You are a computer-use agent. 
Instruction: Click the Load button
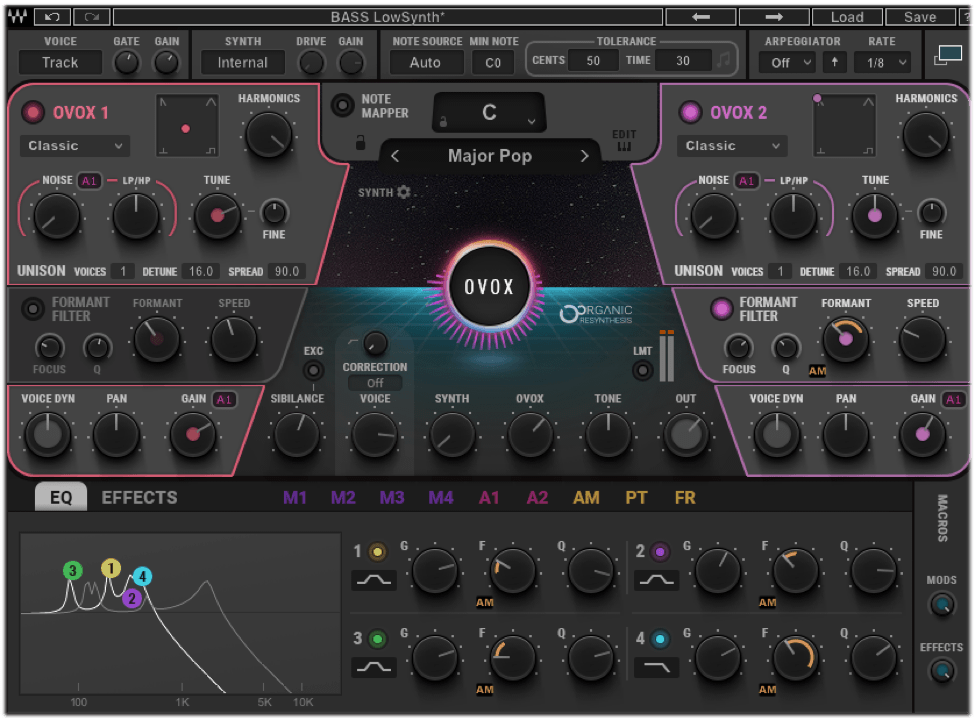pyautogui.click(x=846, y=17)
